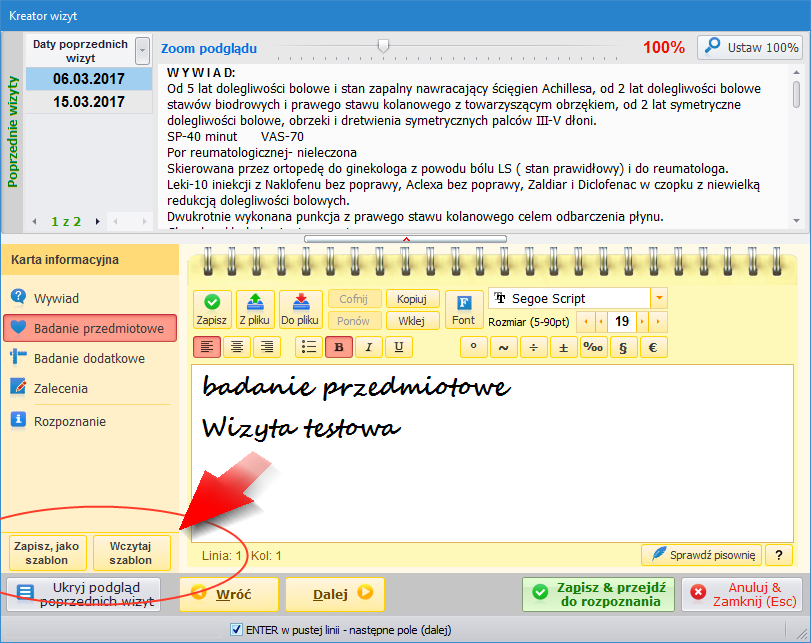Open the Segoe Script font dropdown

[659, 298]
